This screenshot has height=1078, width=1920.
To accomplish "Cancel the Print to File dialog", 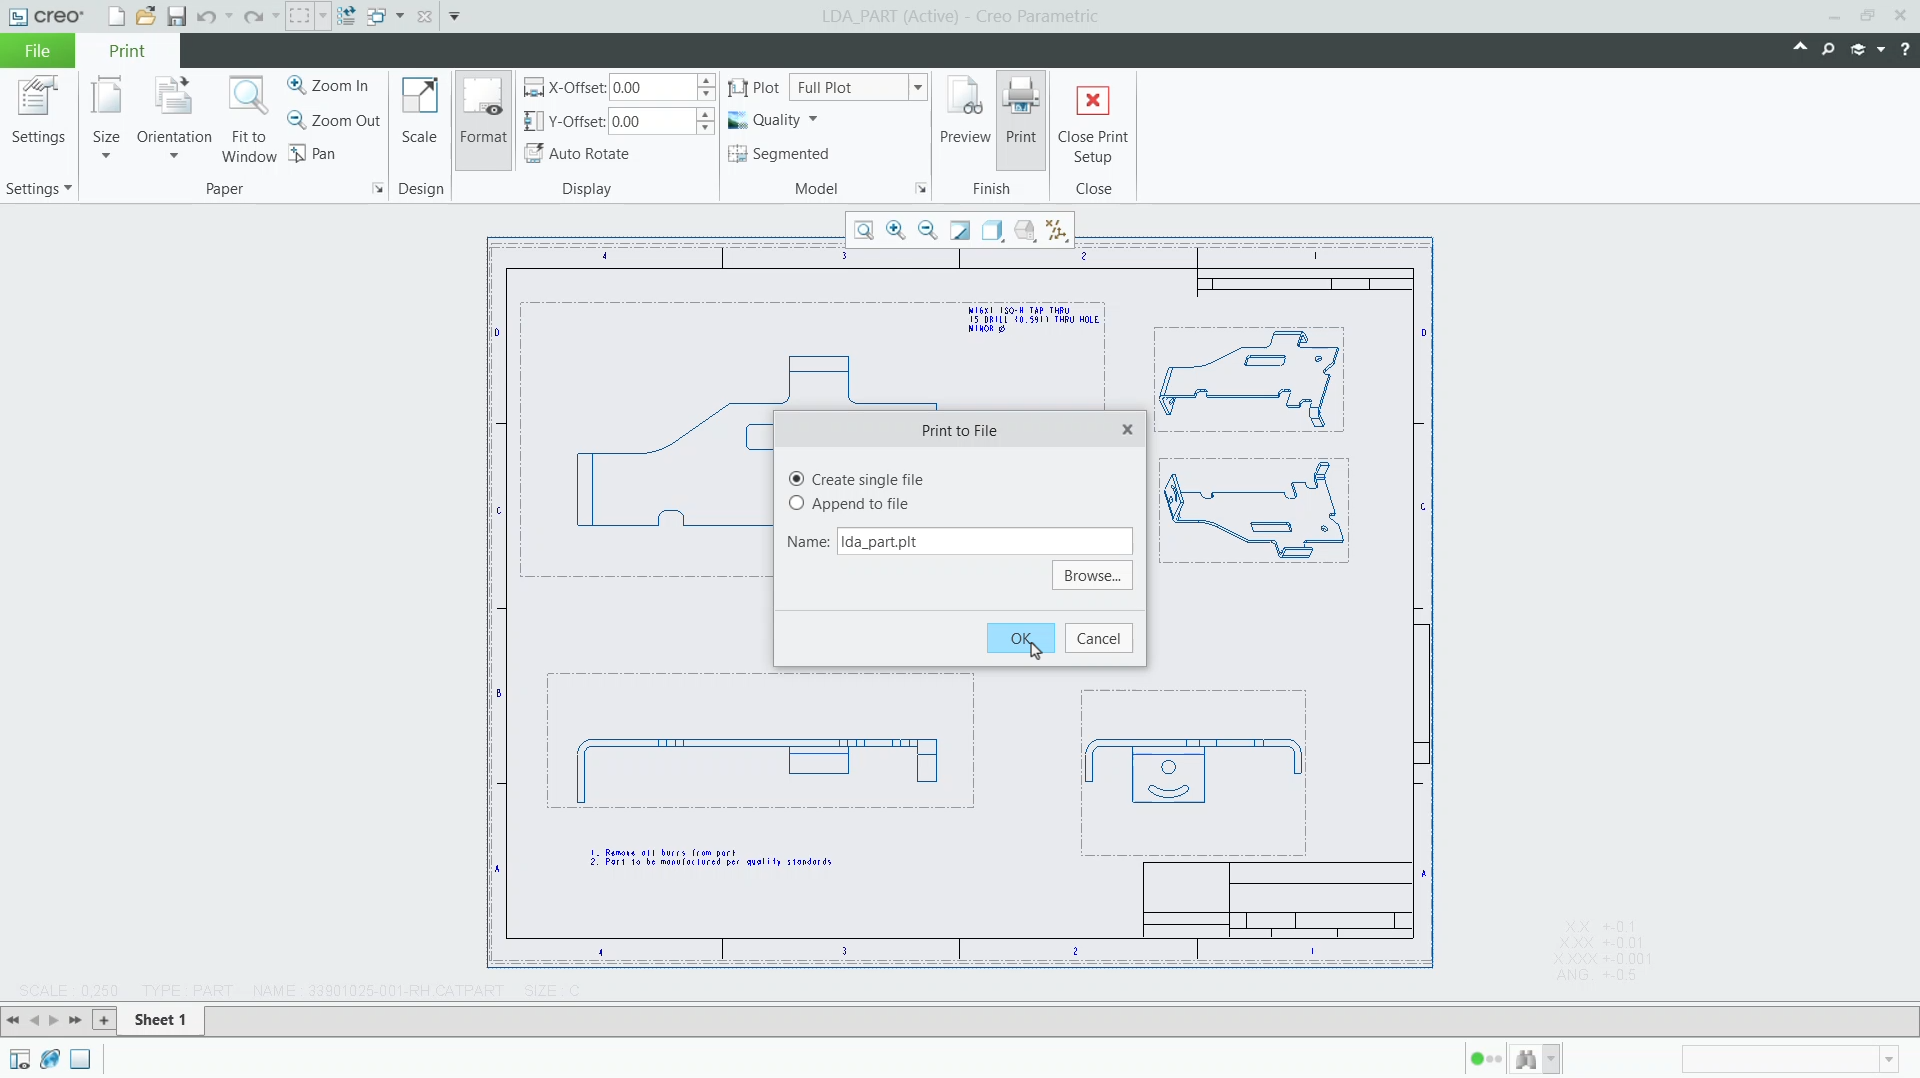I will [1098, 638].
